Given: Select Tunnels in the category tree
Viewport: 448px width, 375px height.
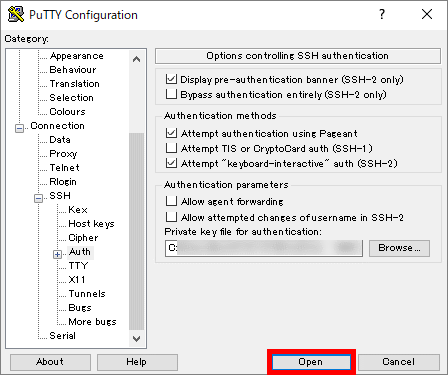Looking at the screenshot, I should (x=87, y=294).
